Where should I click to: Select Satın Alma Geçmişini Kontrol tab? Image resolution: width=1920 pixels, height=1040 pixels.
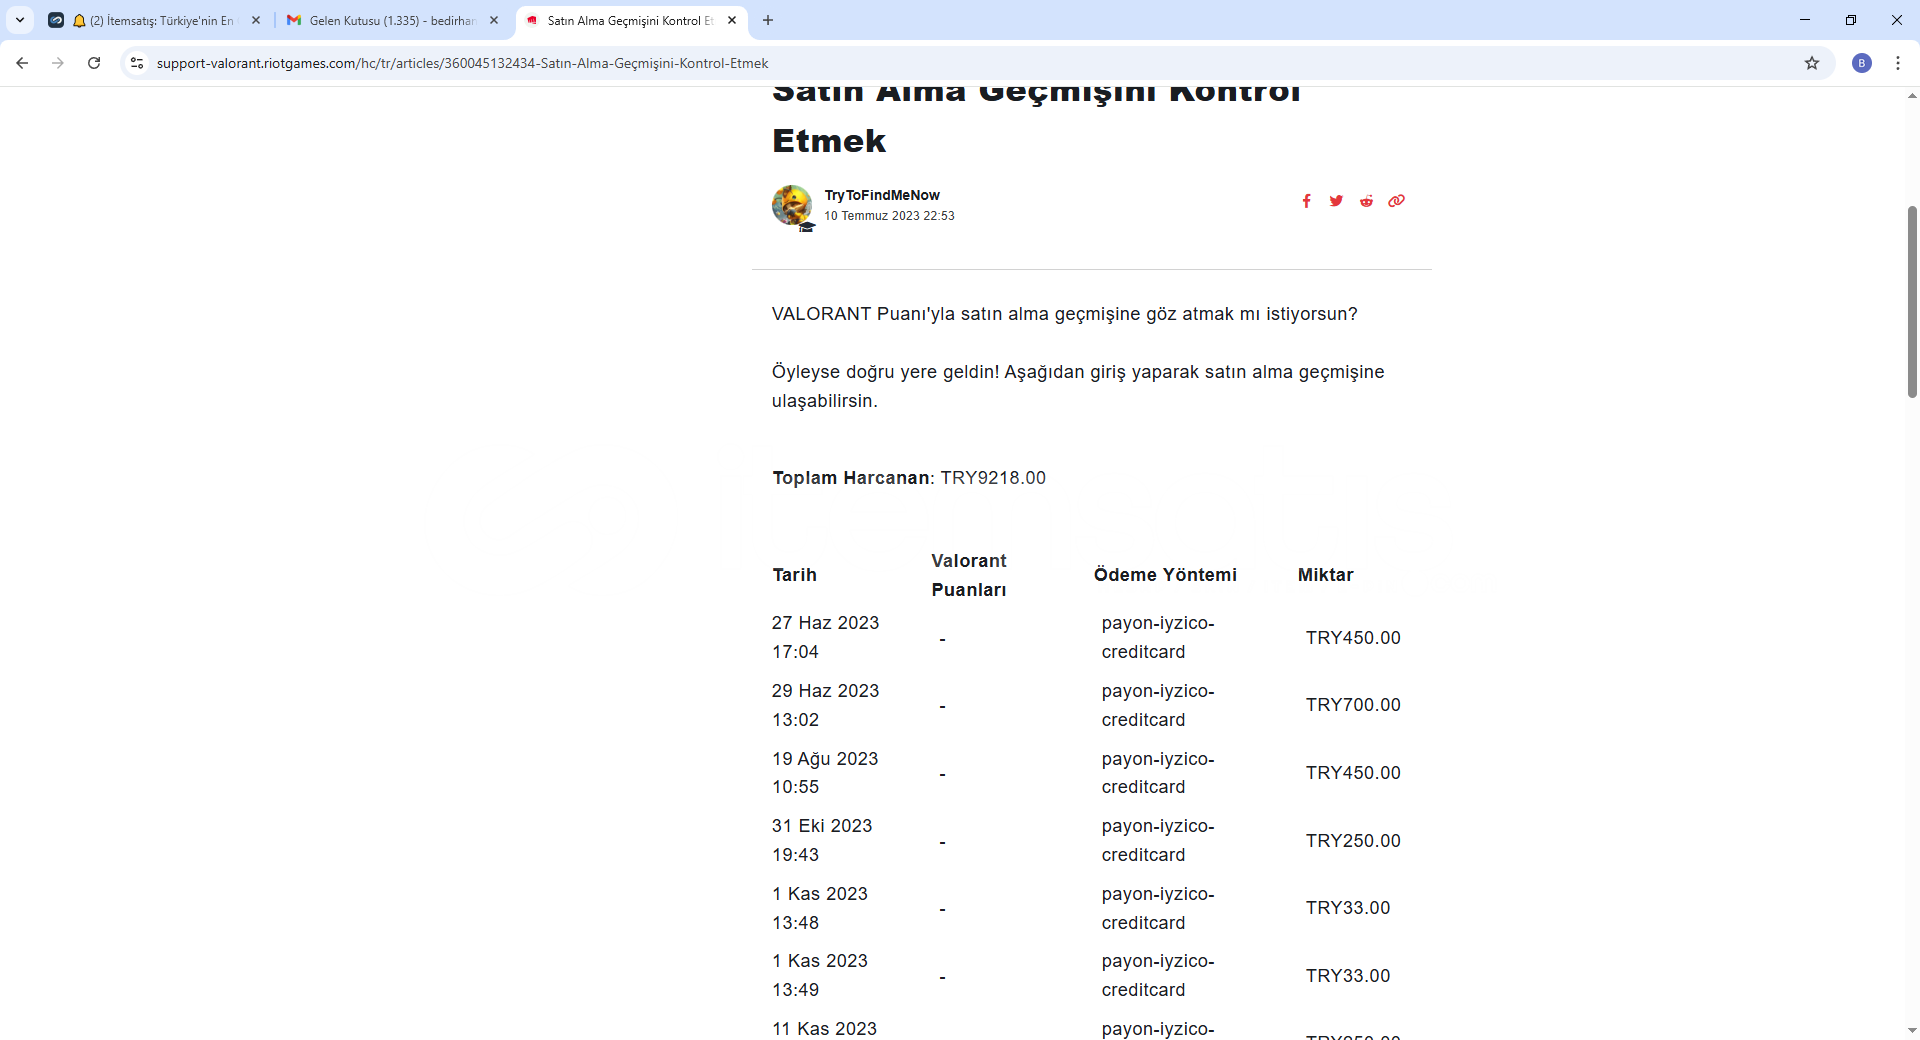tap(630, 20)
